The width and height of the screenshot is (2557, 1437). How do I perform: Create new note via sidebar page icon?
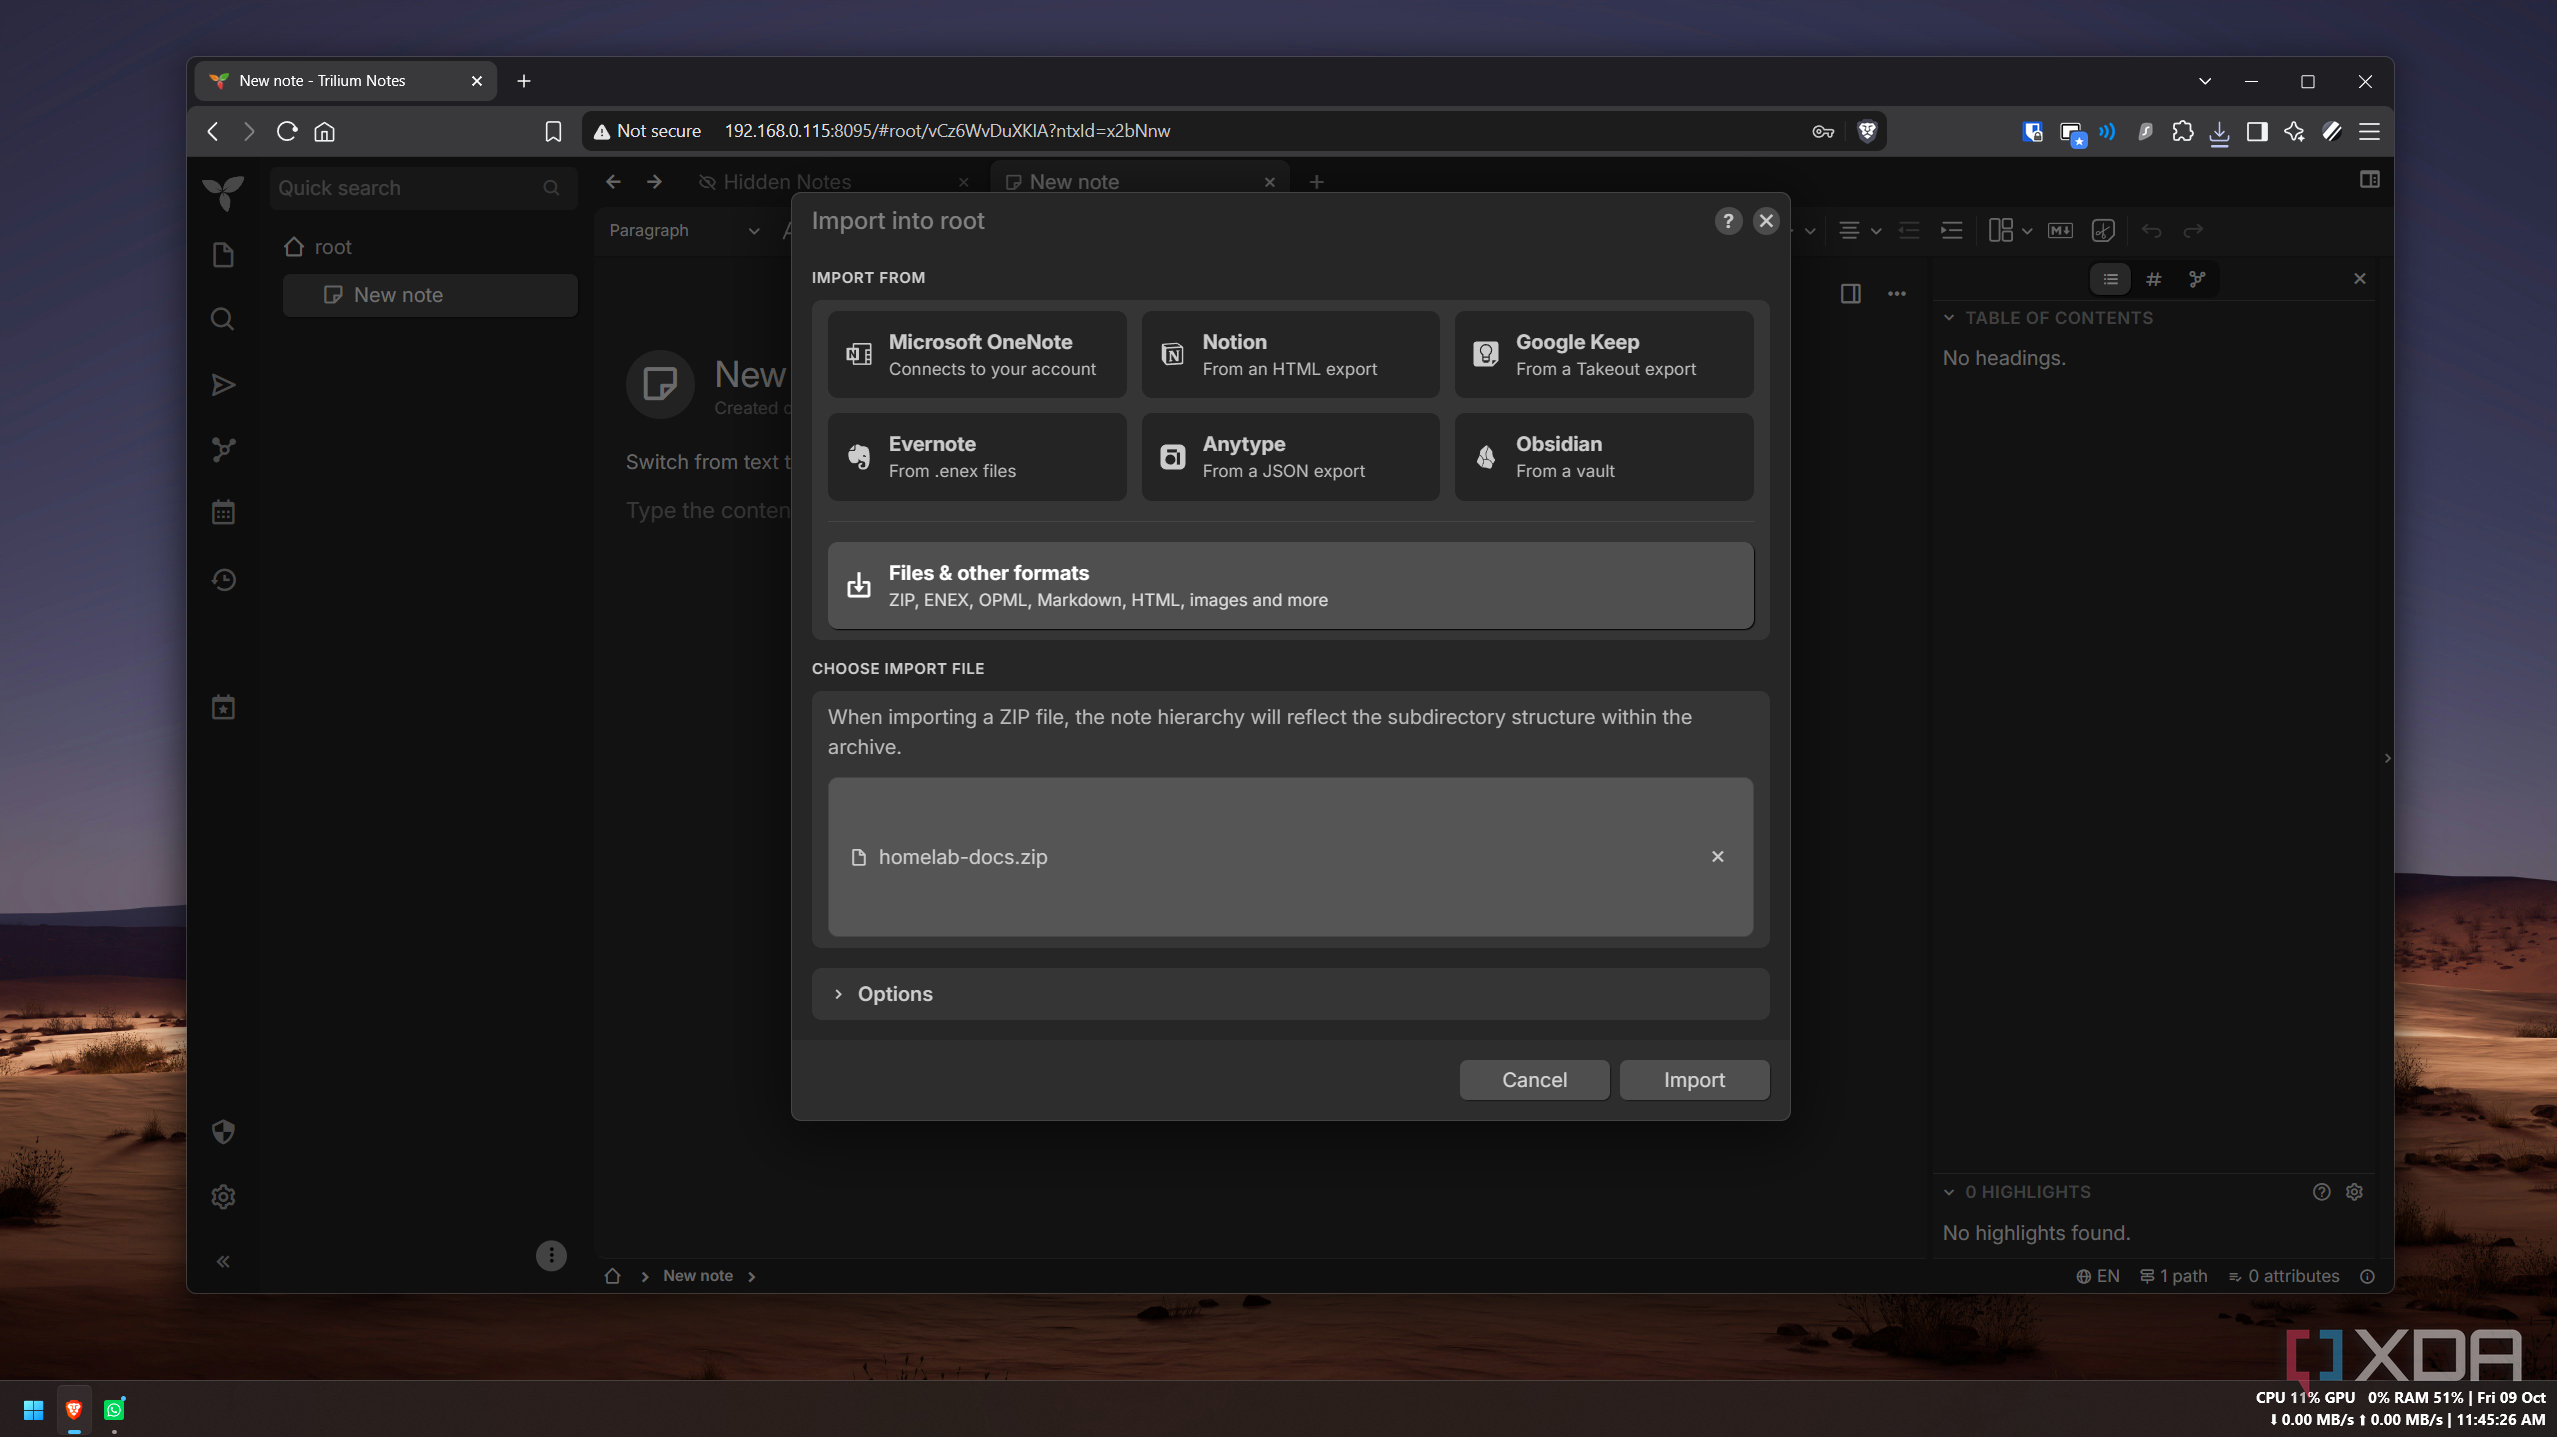coord(223,255)
